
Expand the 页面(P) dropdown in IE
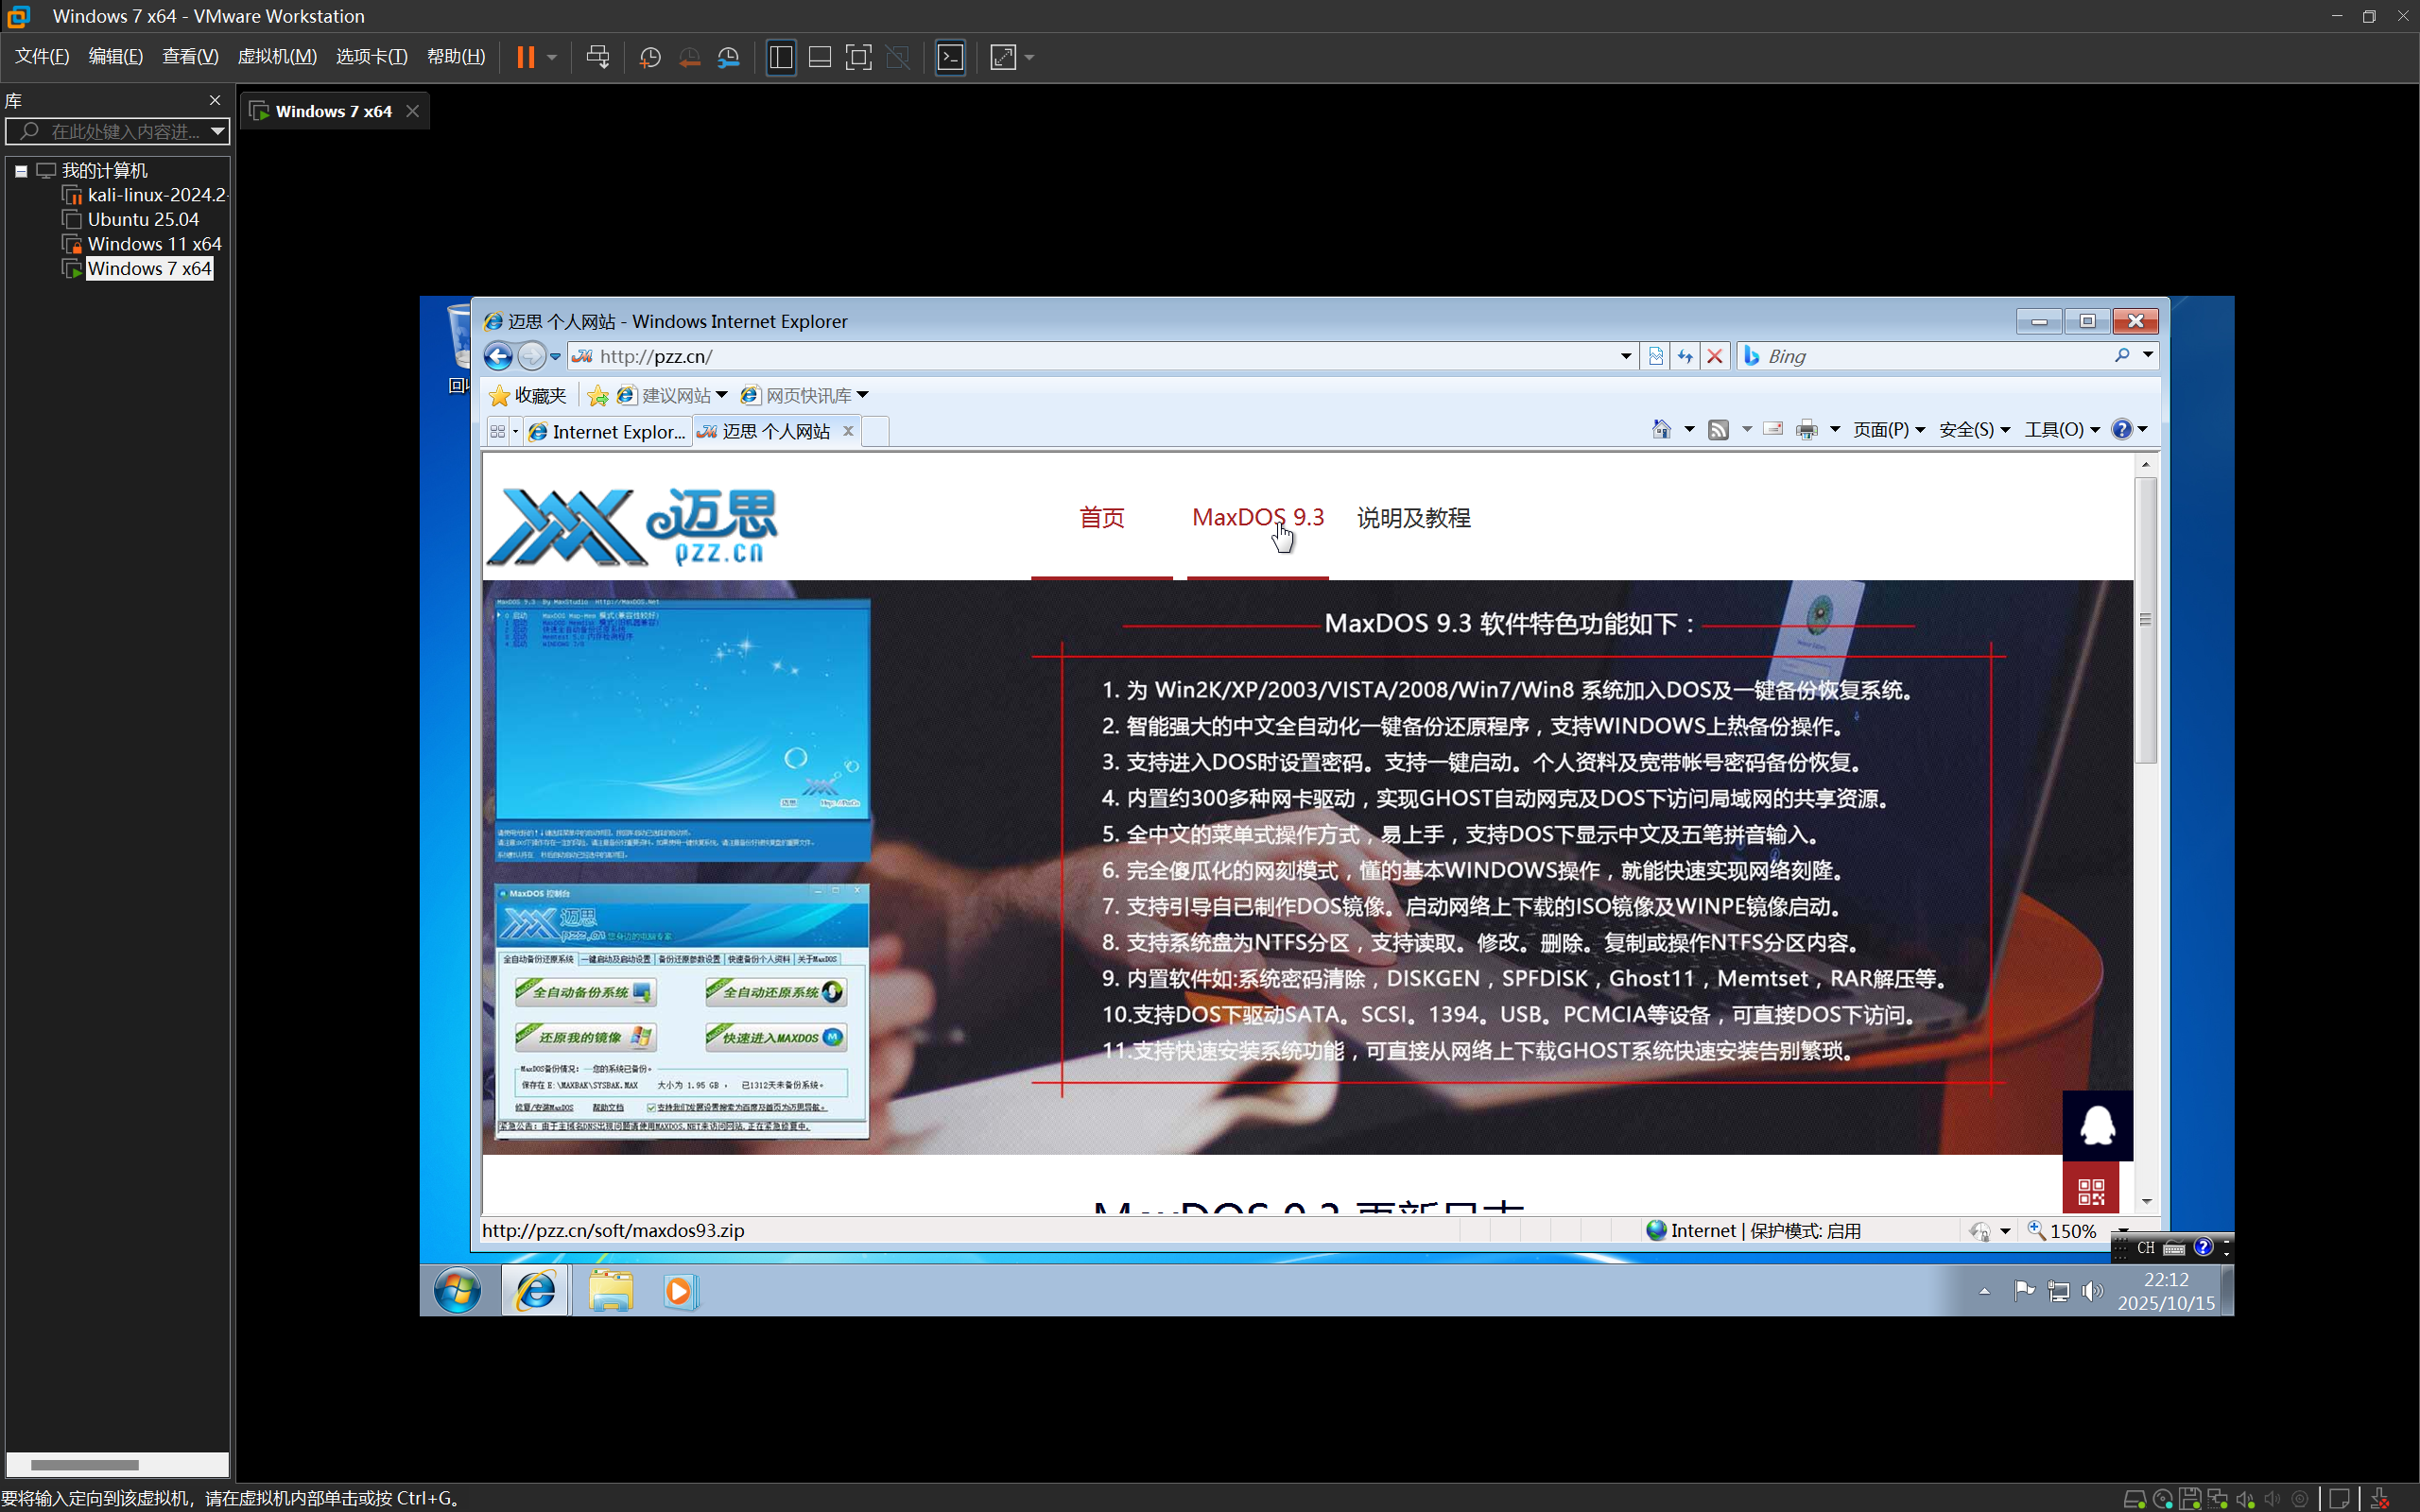[x=1888, y=430]
